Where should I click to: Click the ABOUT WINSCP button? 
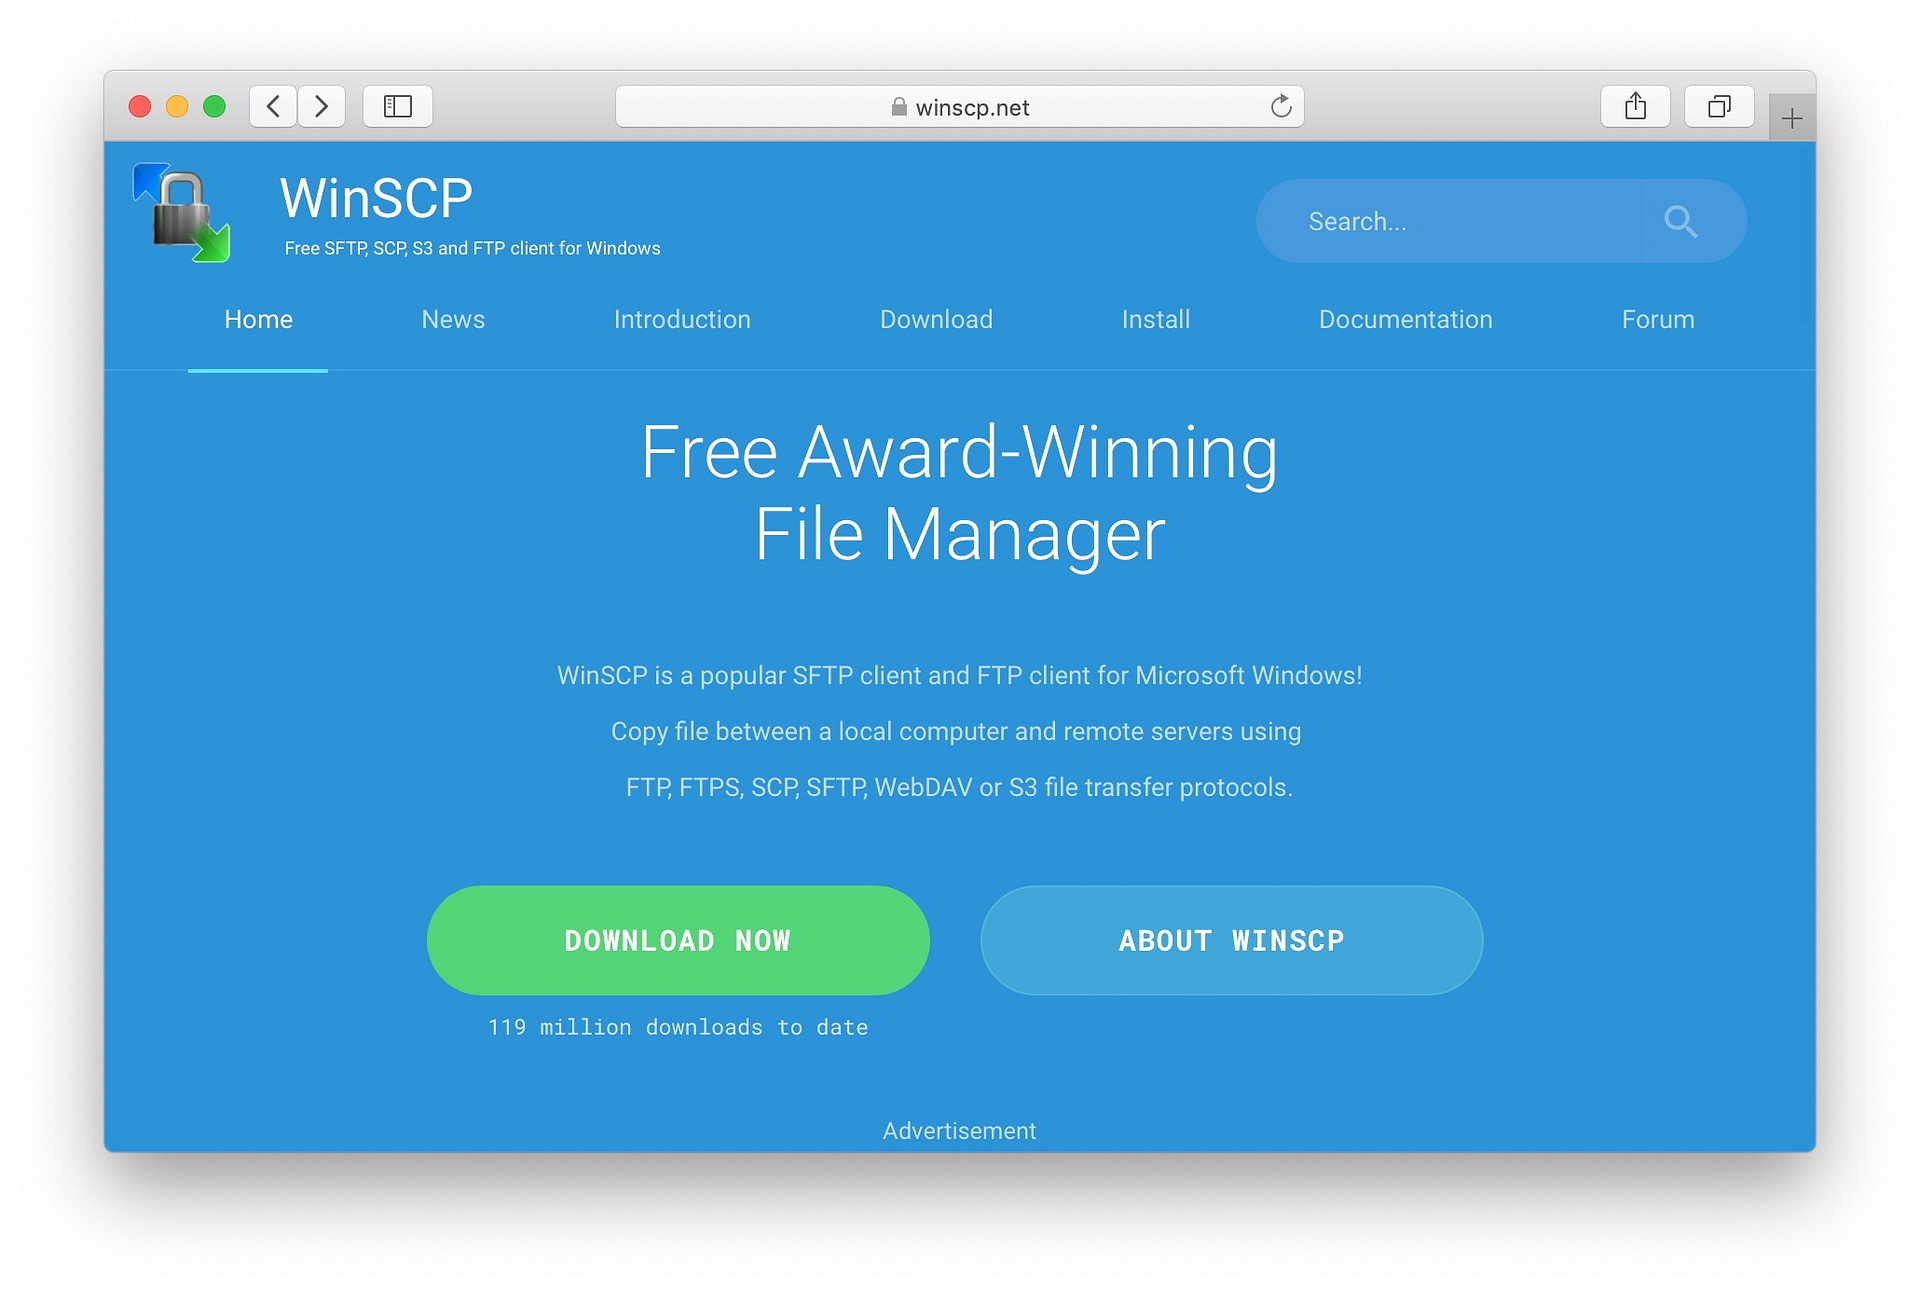pyautogui.click(x=1232, y=942)
